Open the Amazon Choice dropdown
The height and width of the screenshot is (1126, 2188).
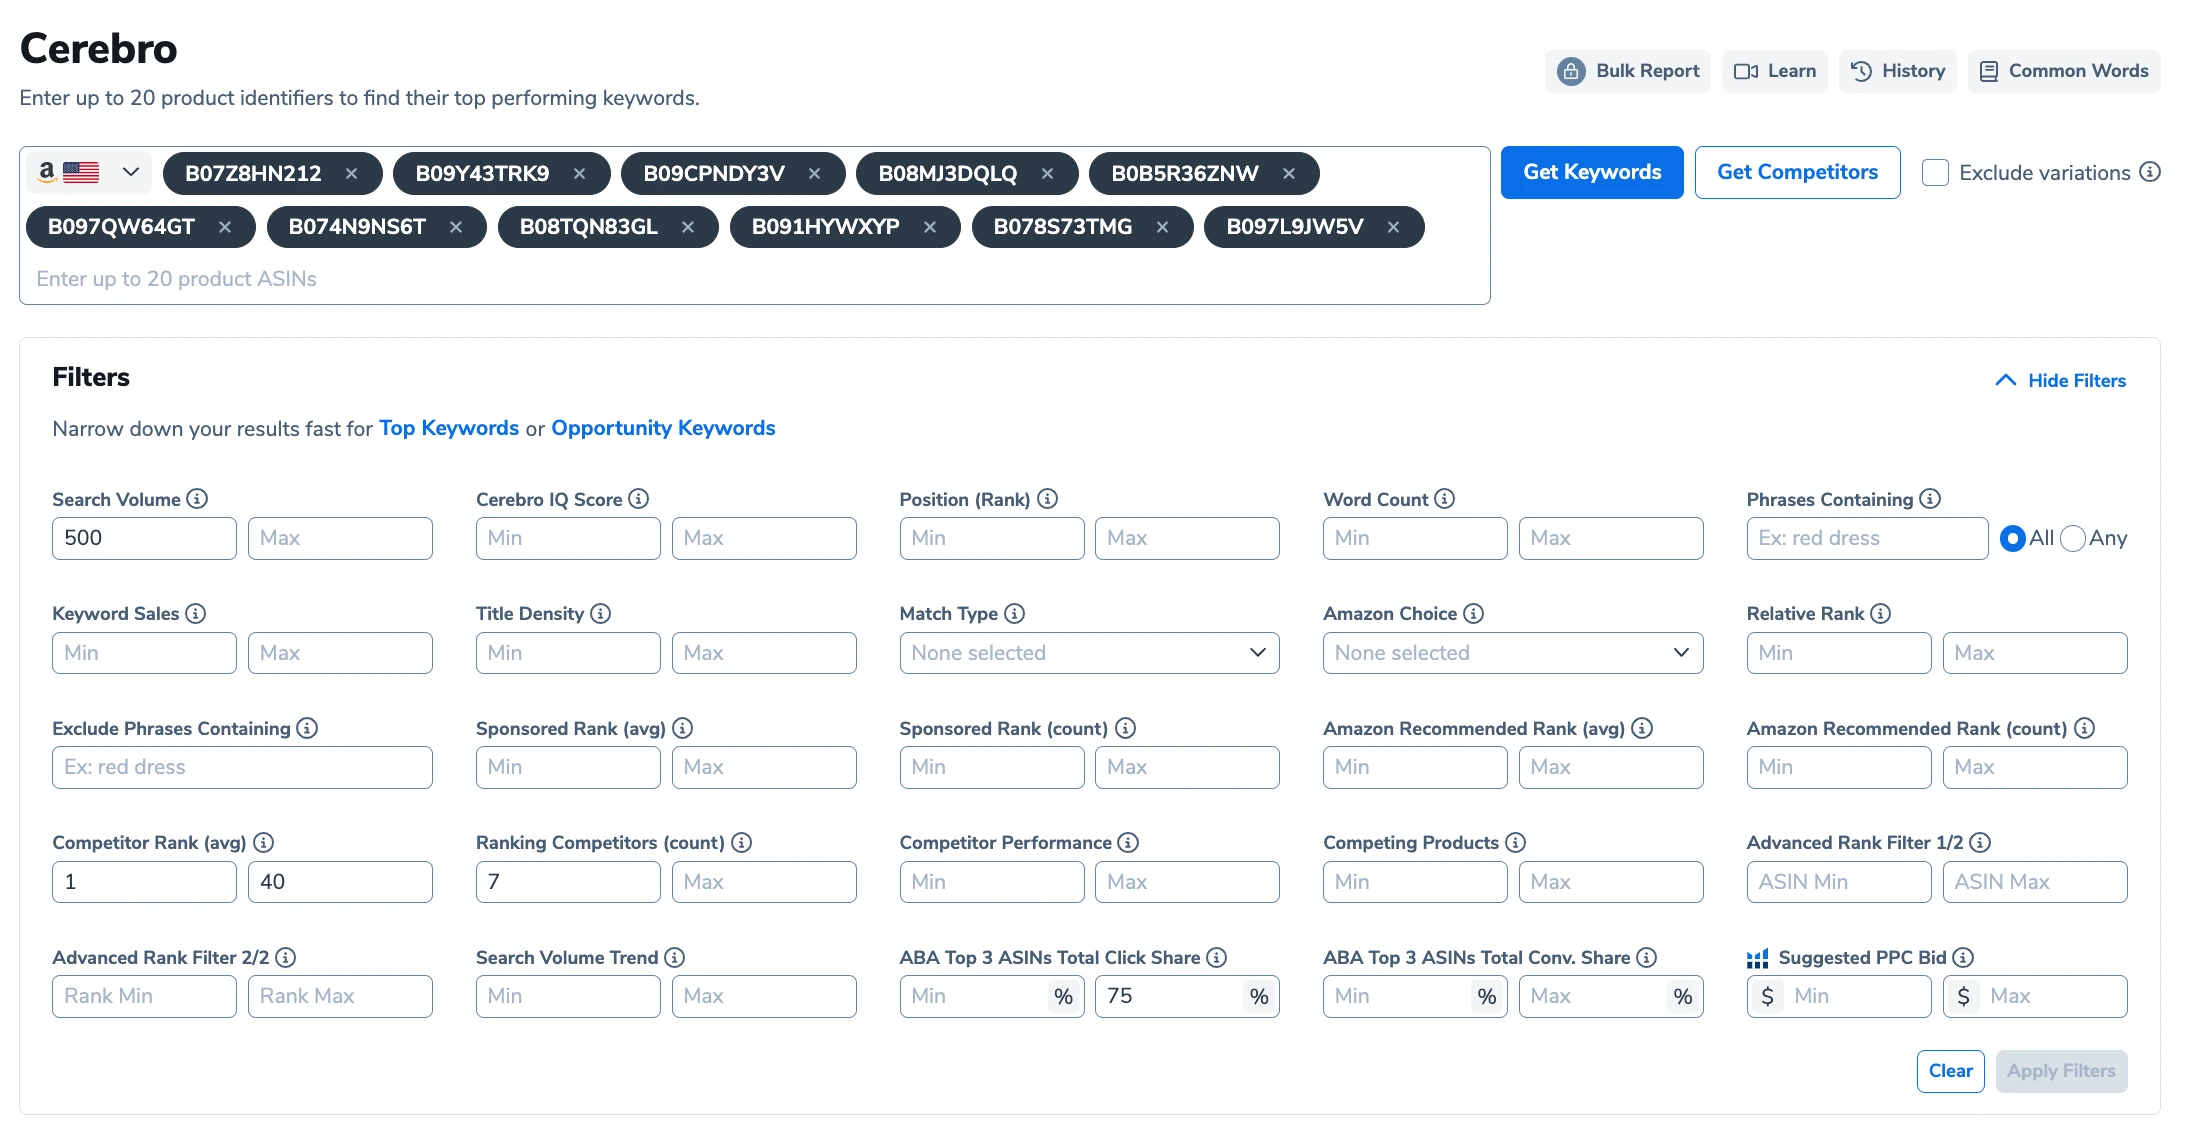coord(1507,652)
